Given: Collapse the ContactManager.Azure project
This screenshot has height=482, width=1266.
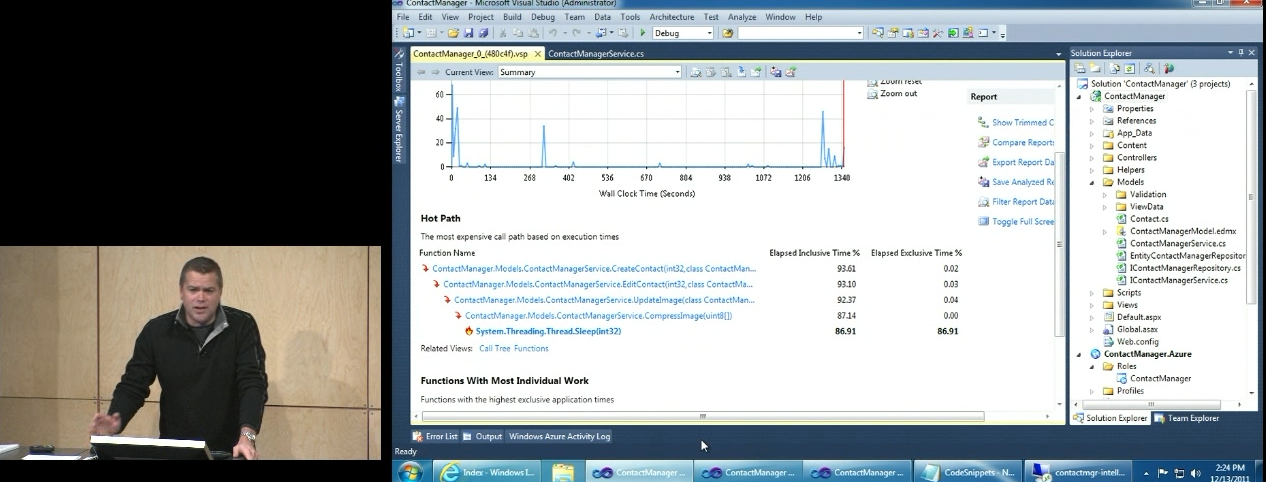Looking at the screenshot, I should tap(1080, 354).
